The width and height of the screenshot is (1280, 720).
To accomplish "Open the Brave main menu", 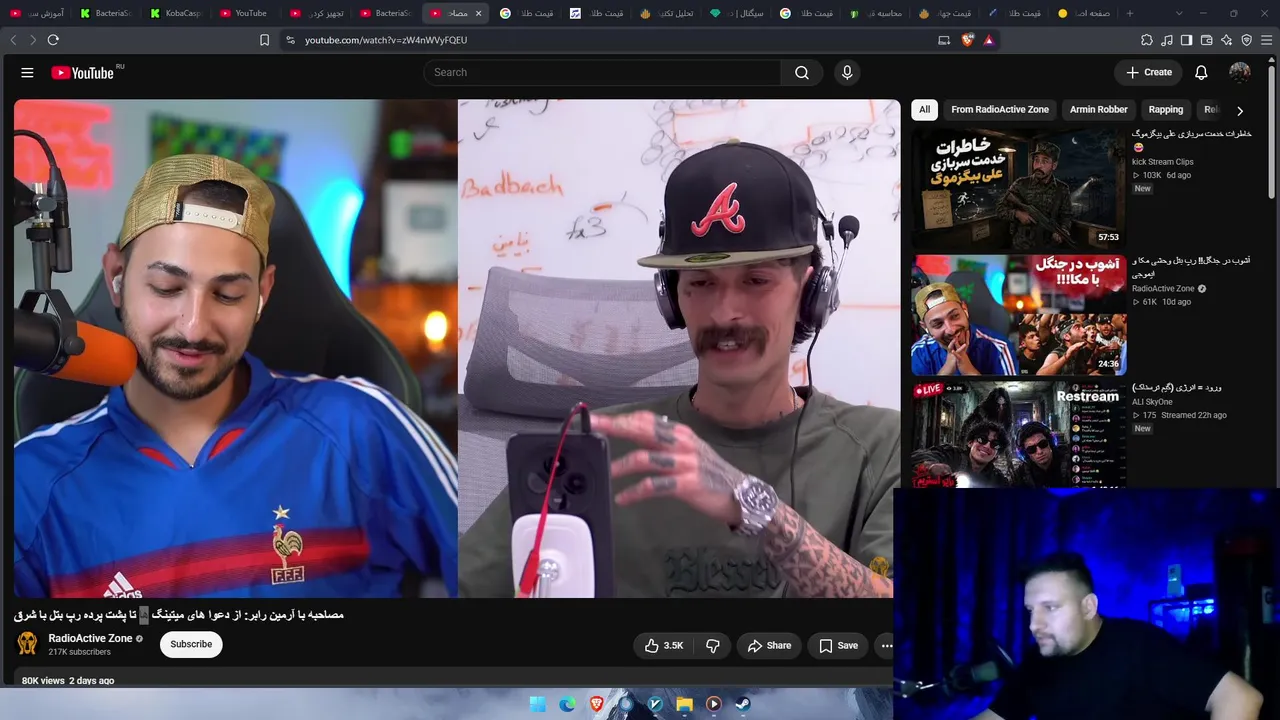I will pos(1267,40).
